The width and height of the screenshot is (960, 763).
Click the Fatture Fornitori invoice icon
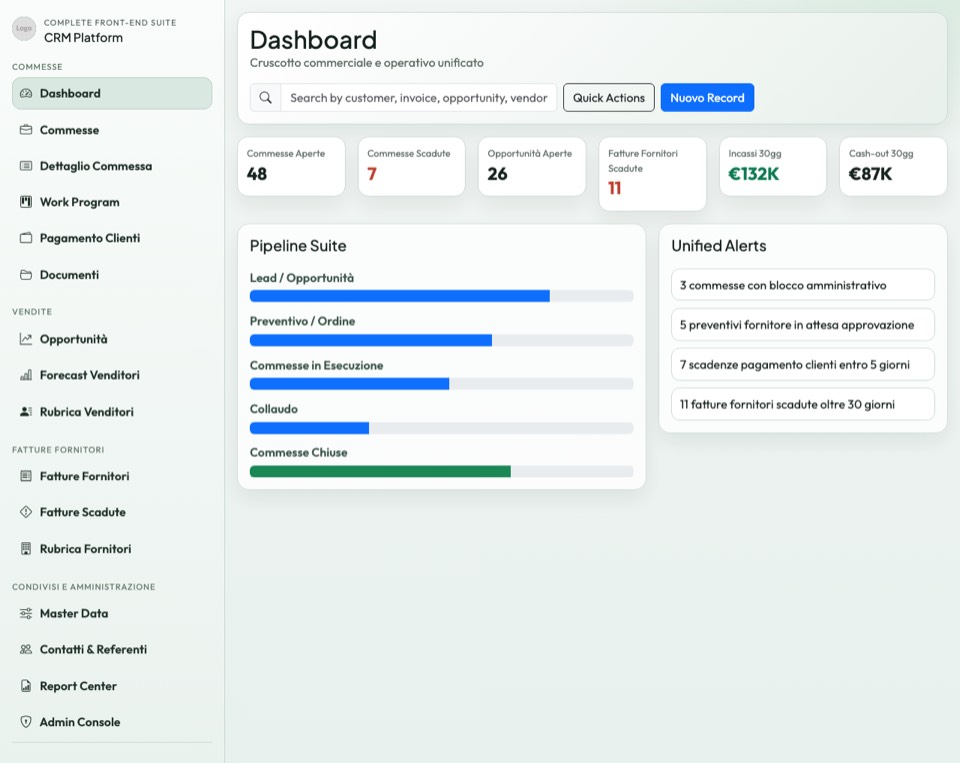click(x=26, y=476)
